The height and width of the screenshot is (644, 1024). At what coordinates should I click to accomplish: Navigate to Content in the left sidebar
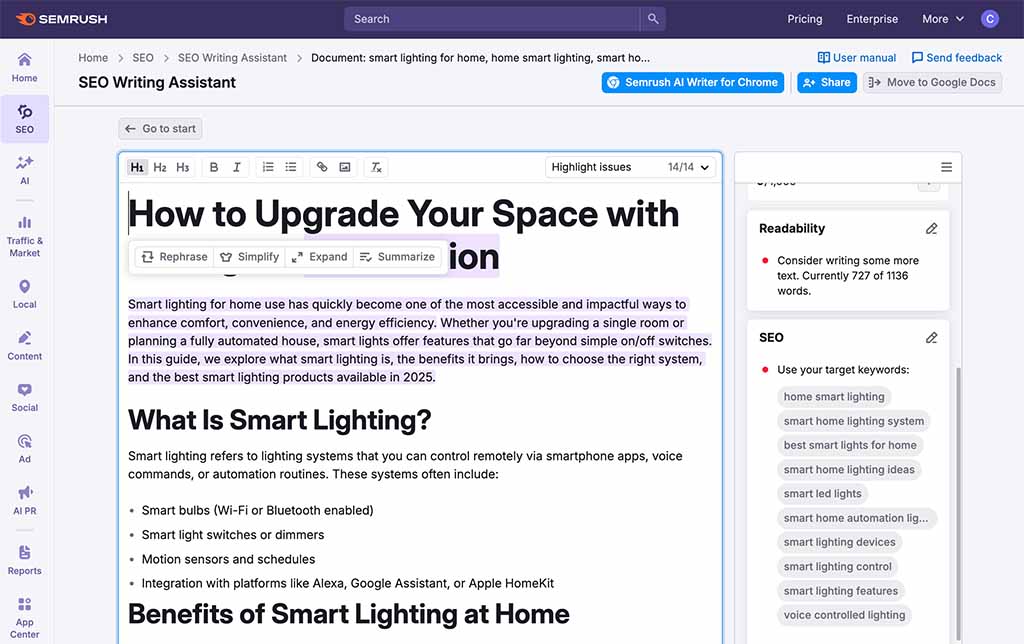tap(24, 344)
